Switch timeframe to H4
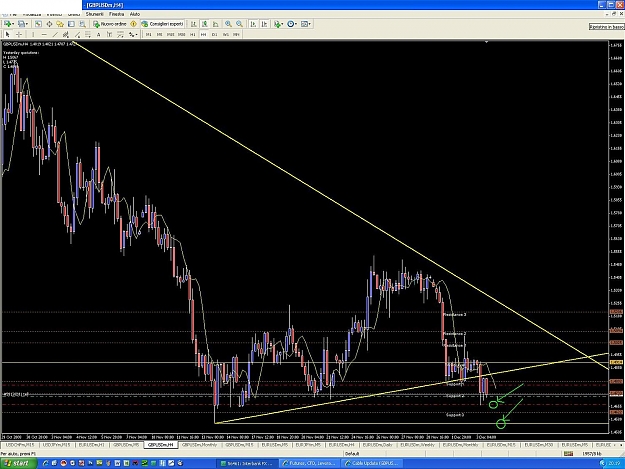The image size is (625, 469). point(203,34)
